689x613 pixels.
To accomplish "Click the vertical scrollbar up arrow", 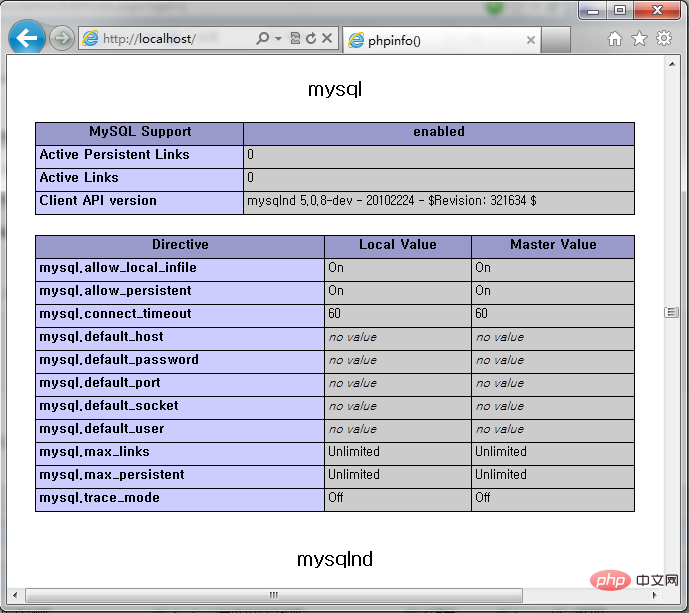I will pos(672,64).
